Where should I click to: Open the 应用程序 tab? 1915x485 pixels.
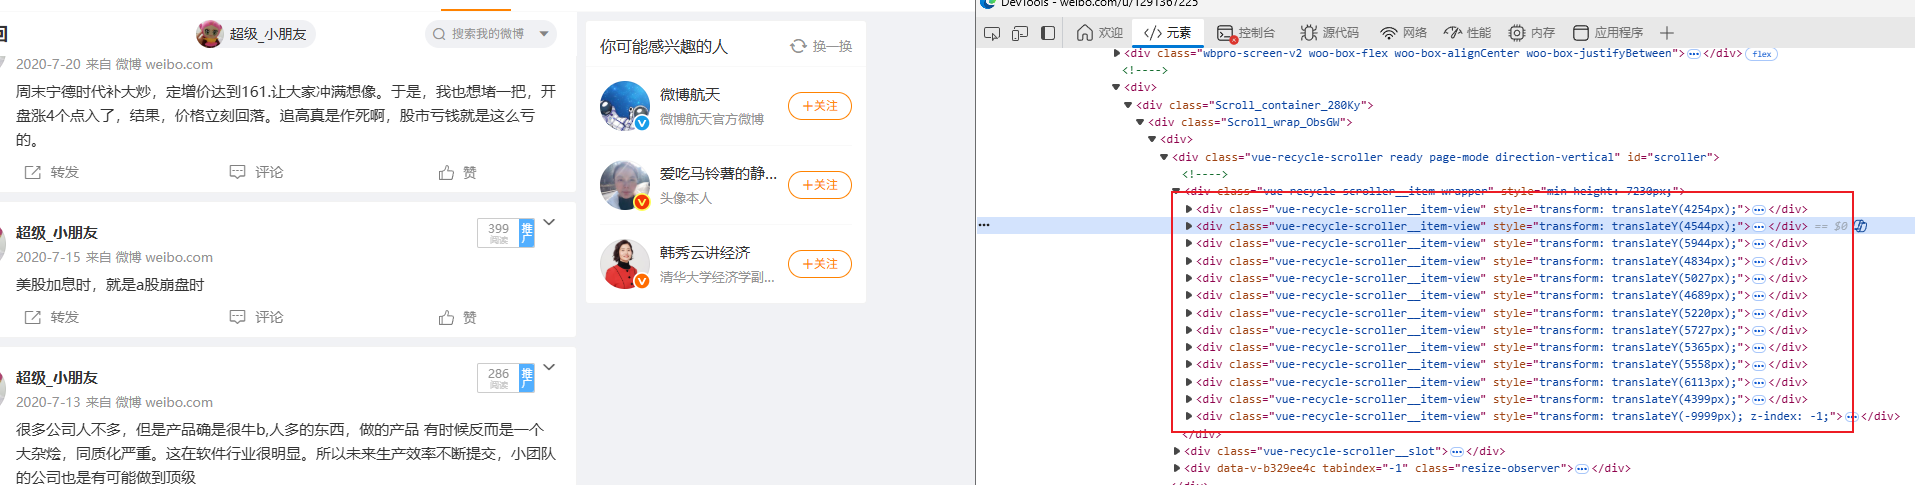[1608, 33]
